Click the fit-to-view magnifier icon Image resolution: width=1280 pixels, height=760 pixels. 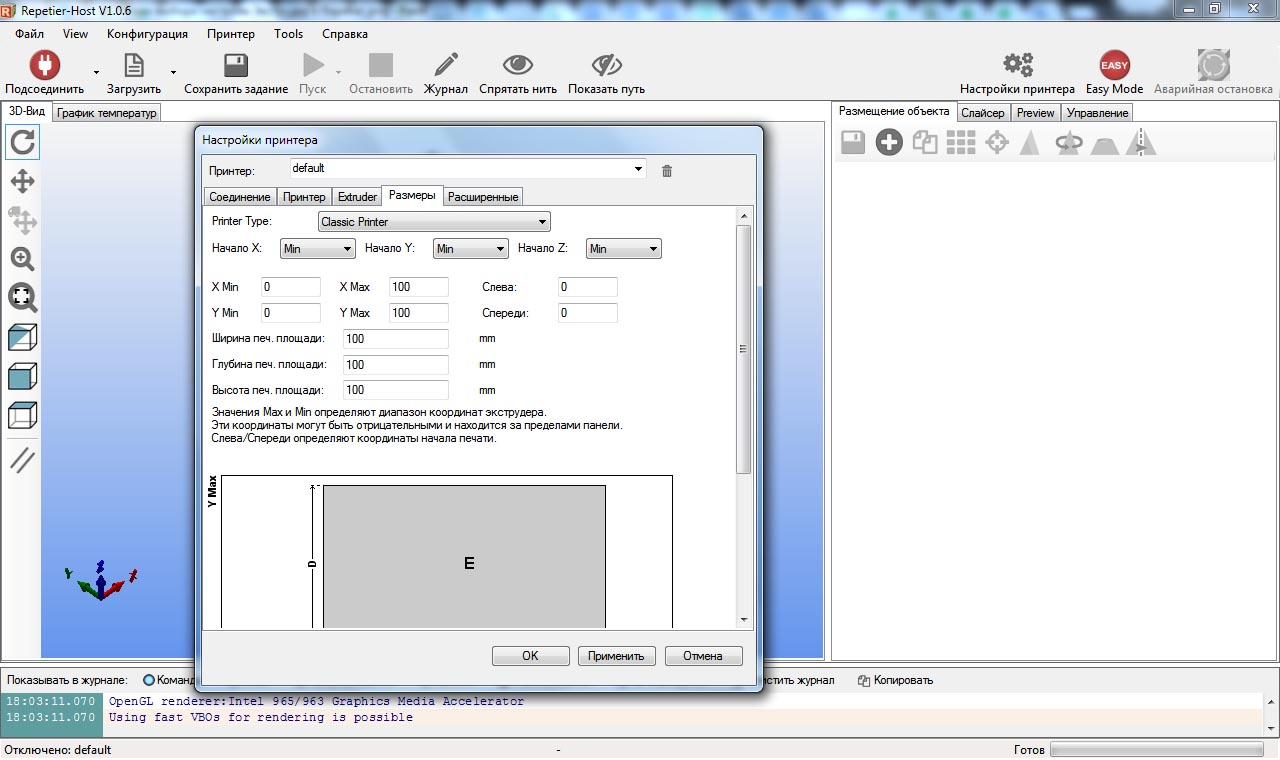click(22, 297)
